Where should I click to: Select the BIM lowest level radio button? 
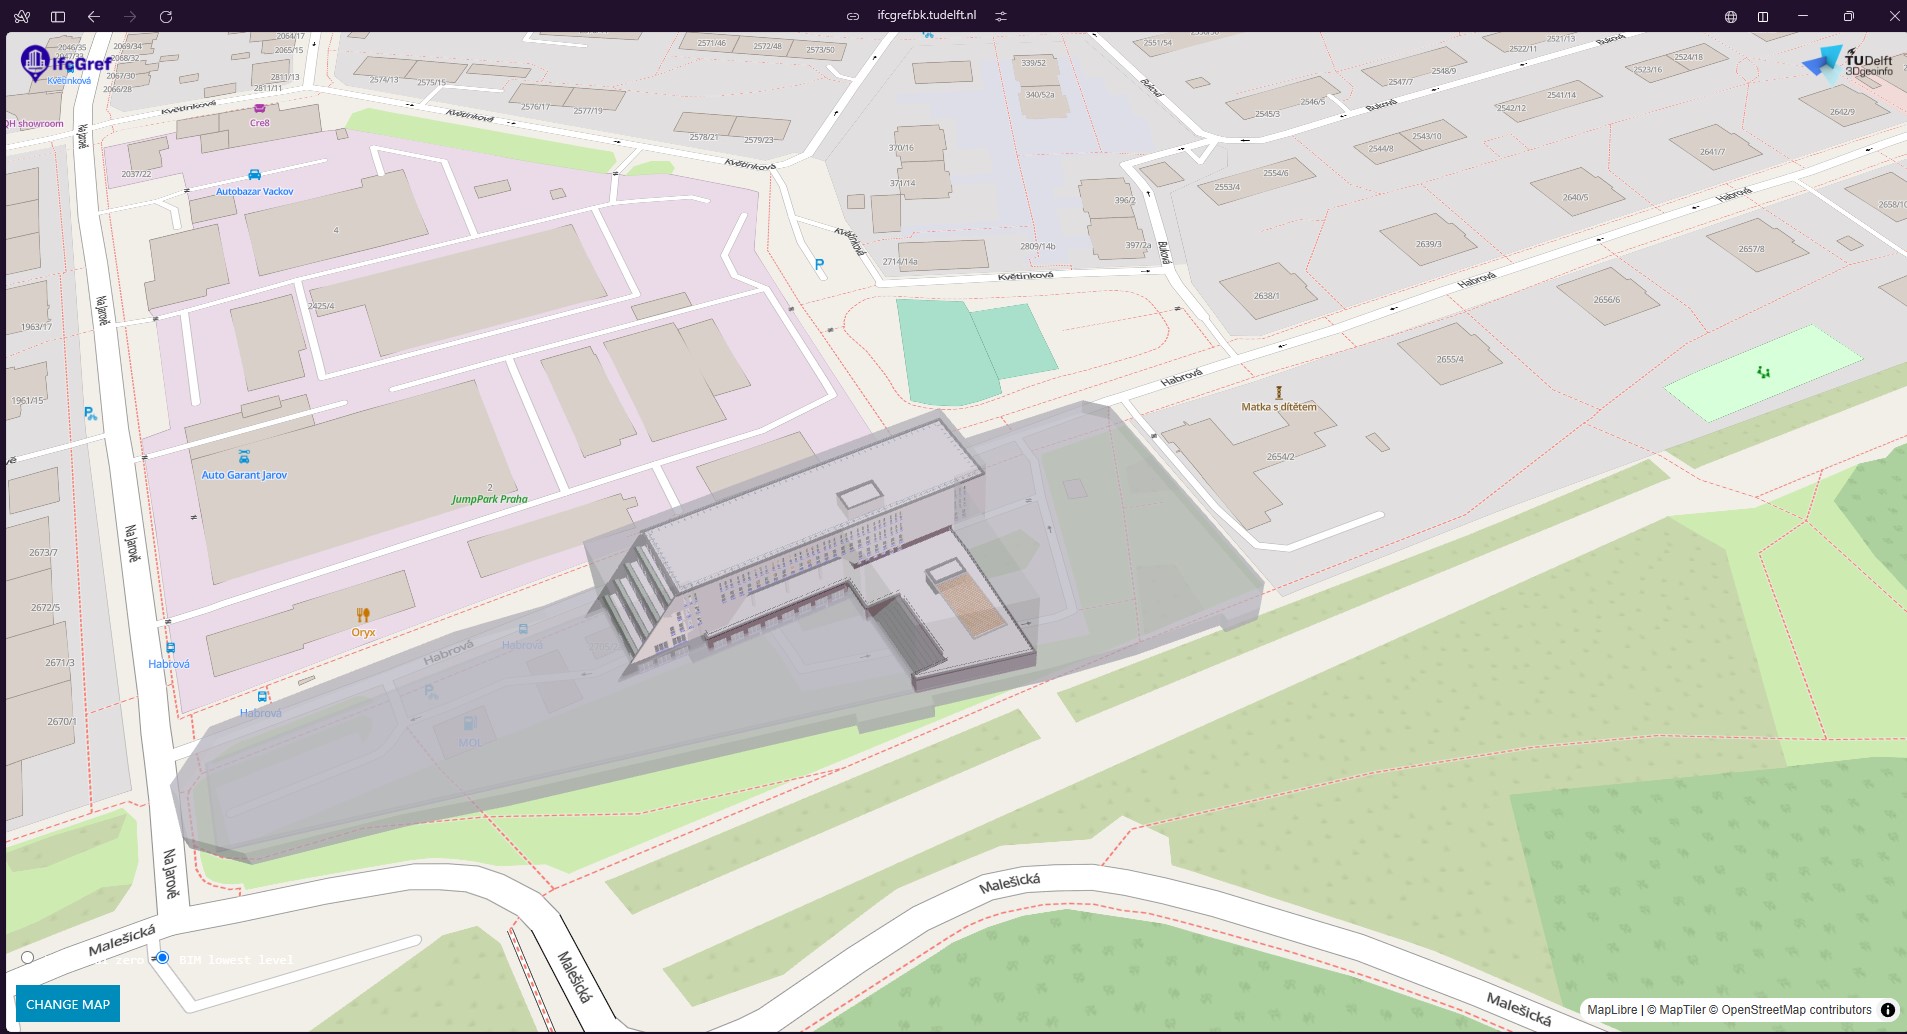point(162,958)
